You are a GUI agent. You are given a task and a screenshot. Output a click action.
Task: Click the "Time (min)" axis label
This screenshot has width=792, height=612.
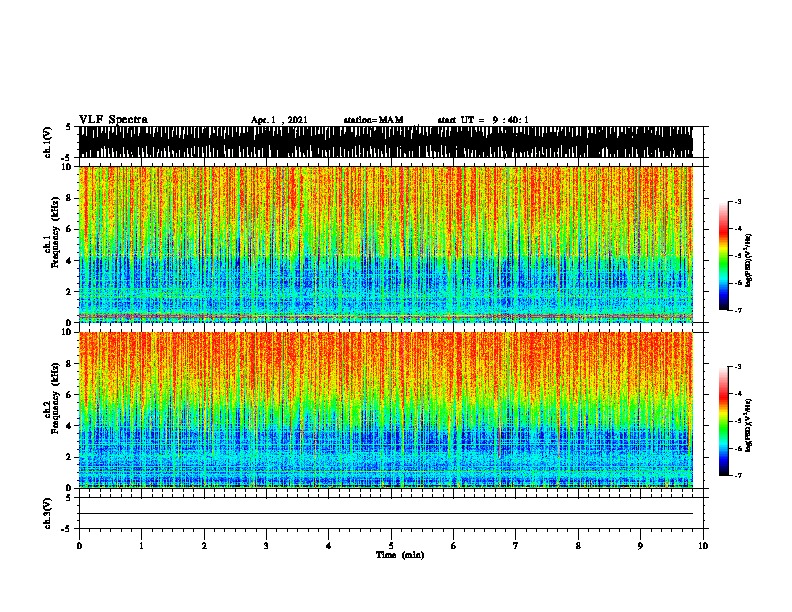pos(400,555)
